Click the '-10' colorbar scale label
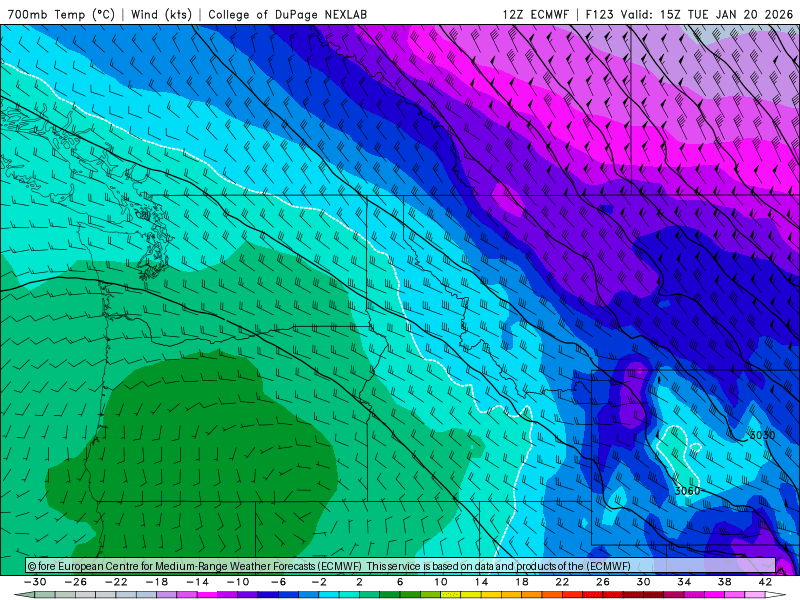 [x=238, y=582]
